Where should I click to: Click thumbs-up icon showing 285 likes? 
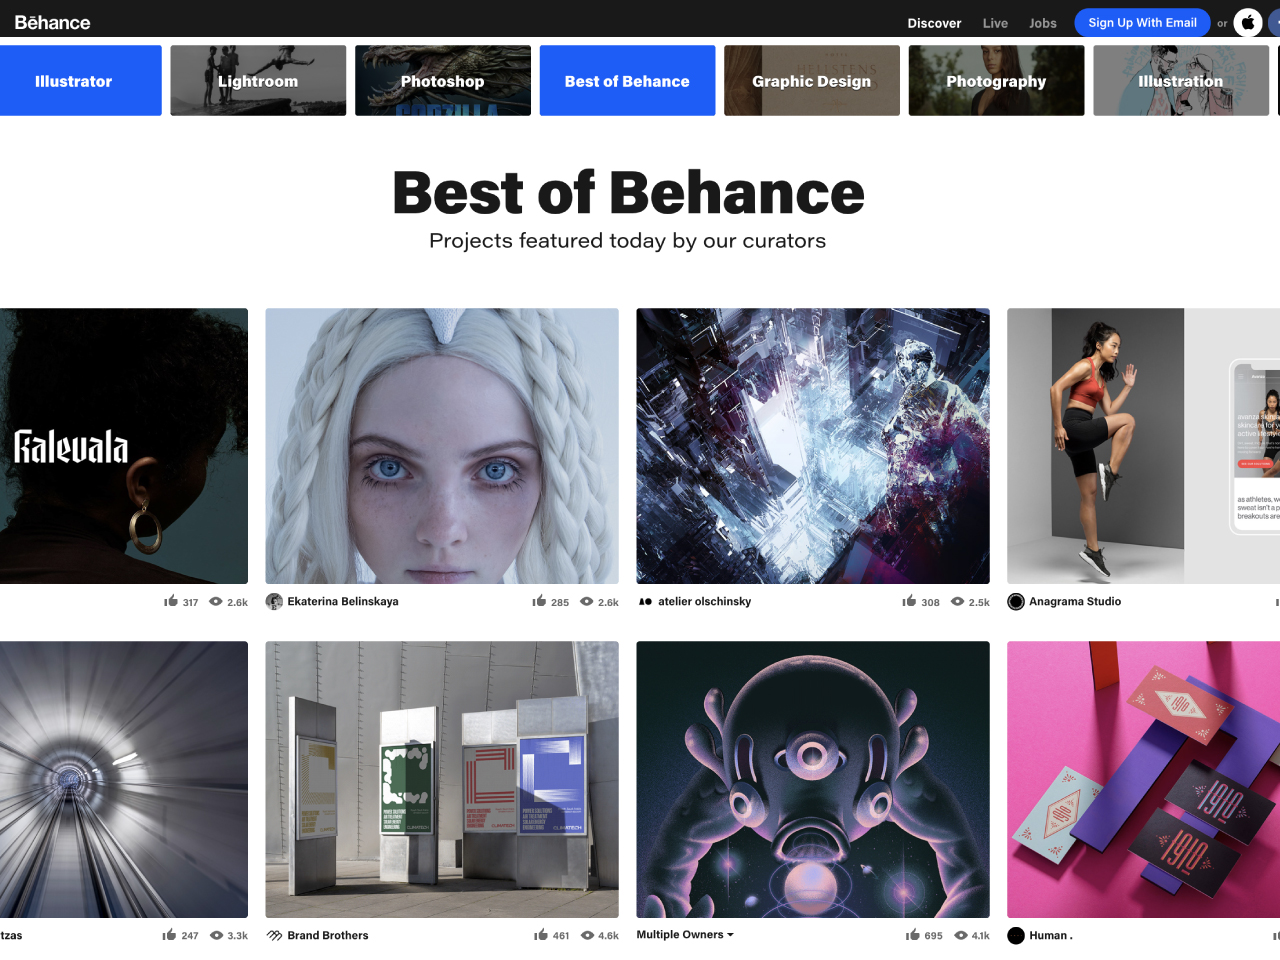click(540, 601)
